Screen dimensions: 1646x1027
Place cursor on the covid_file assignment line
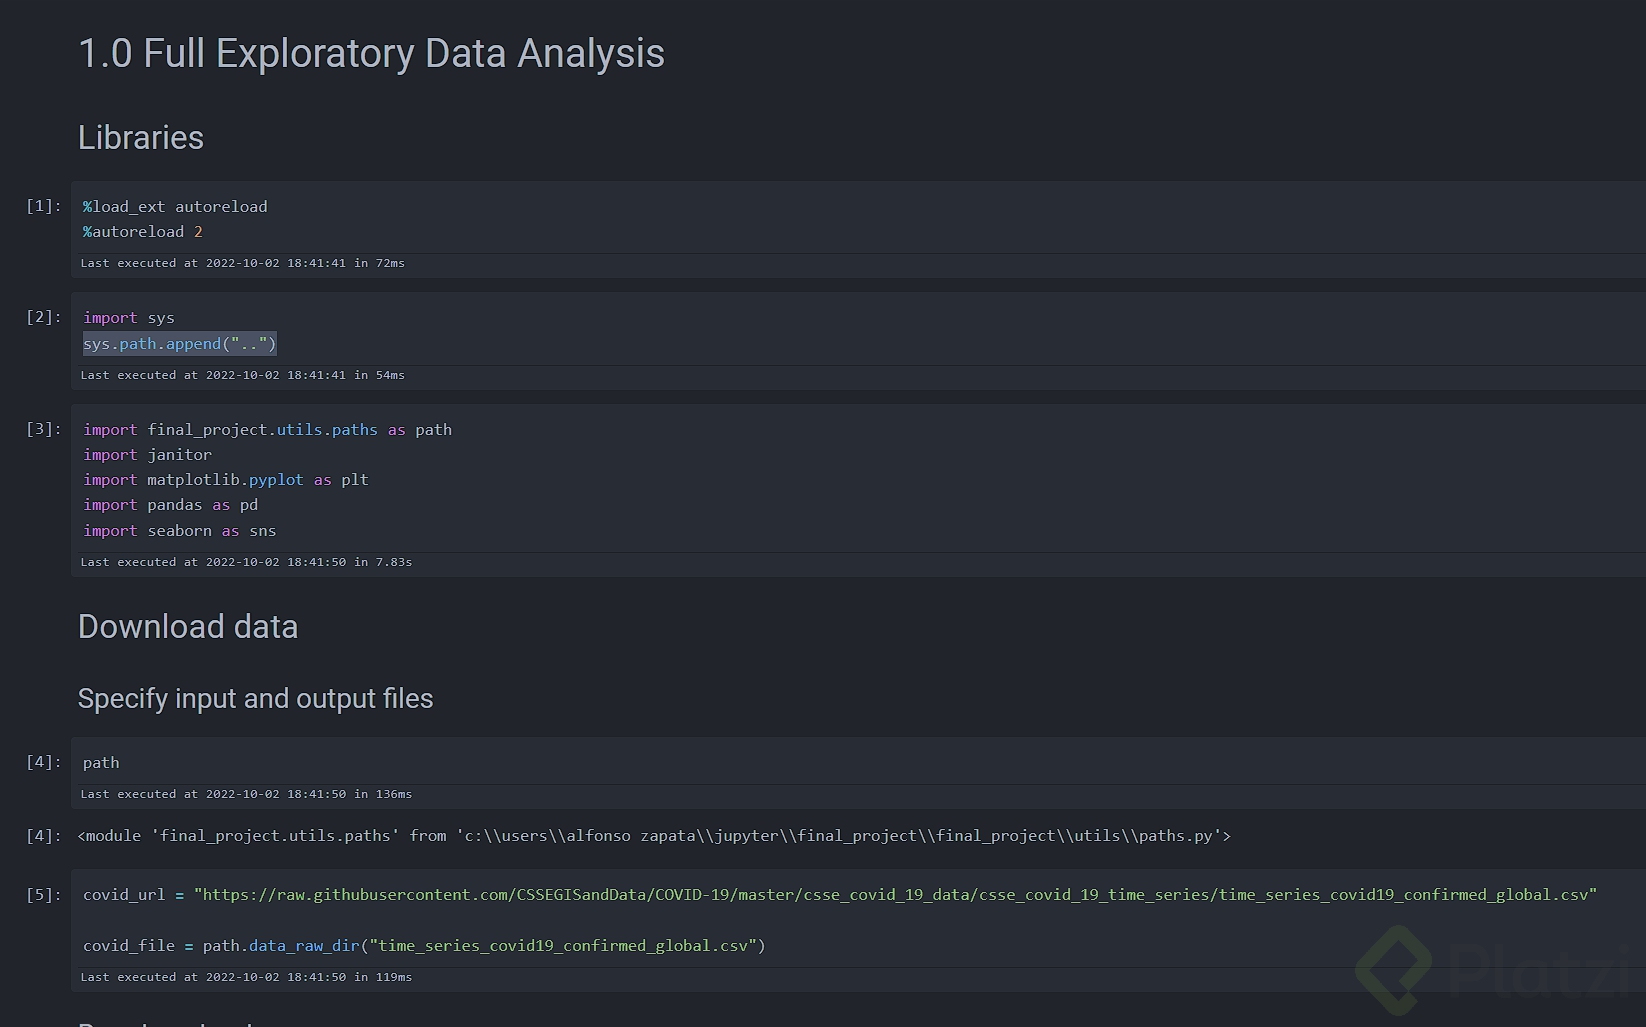pyautogui.click(x=423, y=946)
